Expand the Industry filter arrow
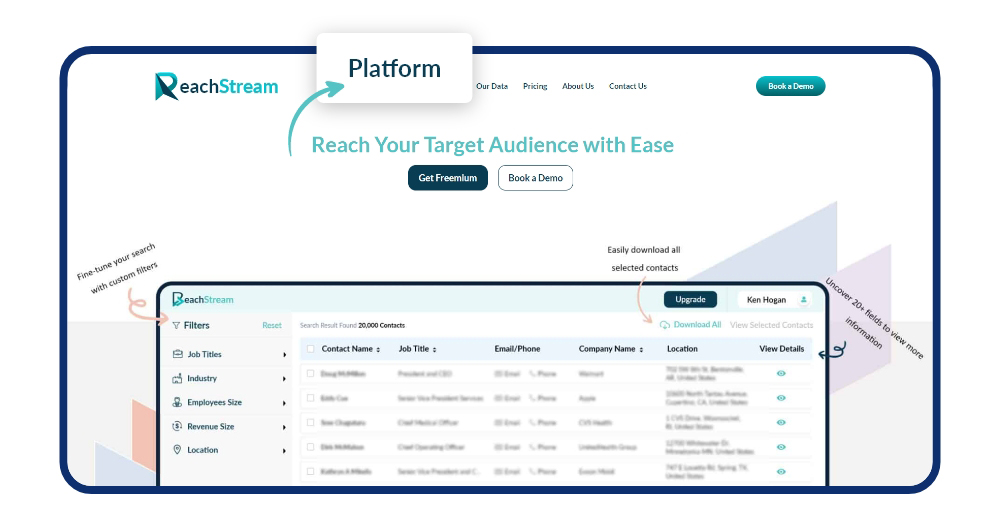Viewport: 1000px width, 521px height. tap(284, 379)
